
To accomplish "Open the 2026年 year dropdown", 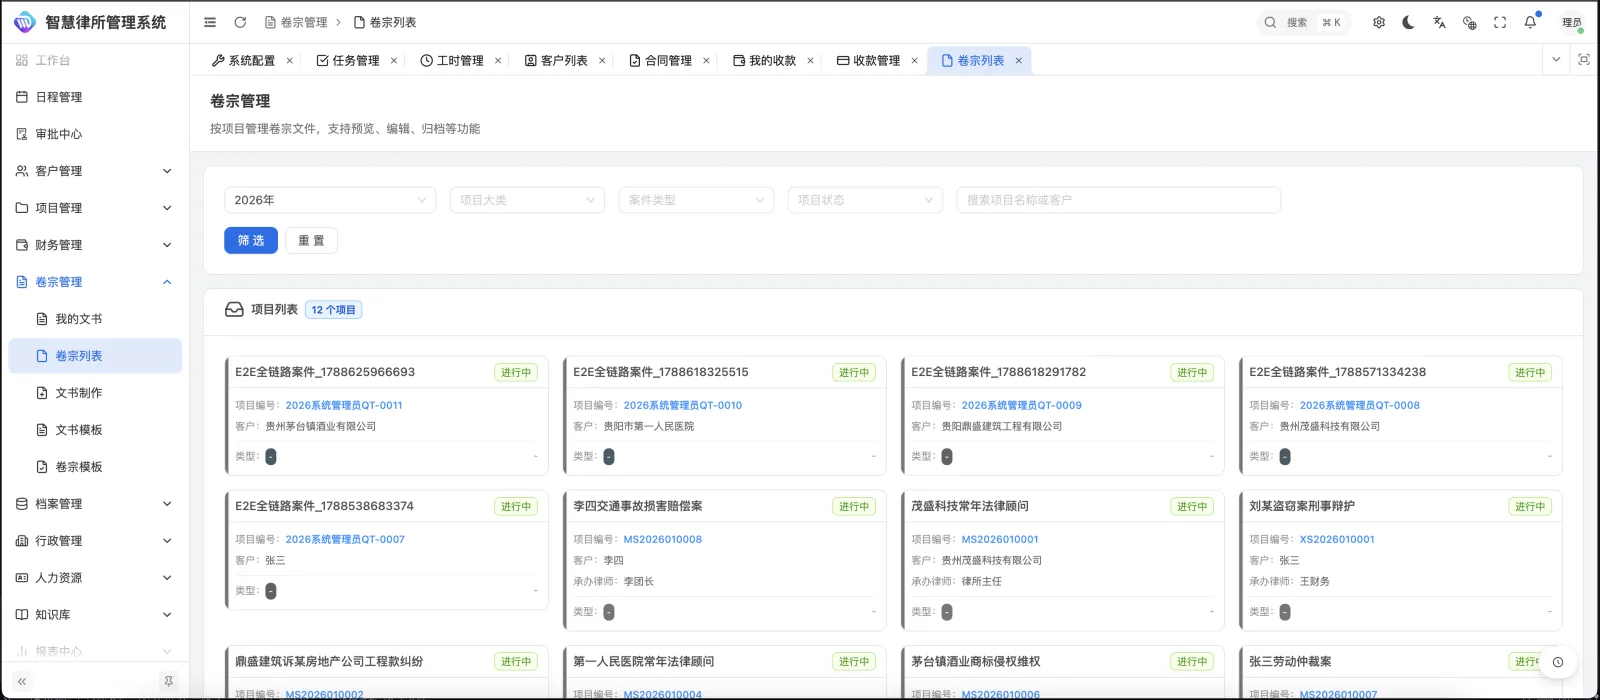I will (330, 200).
